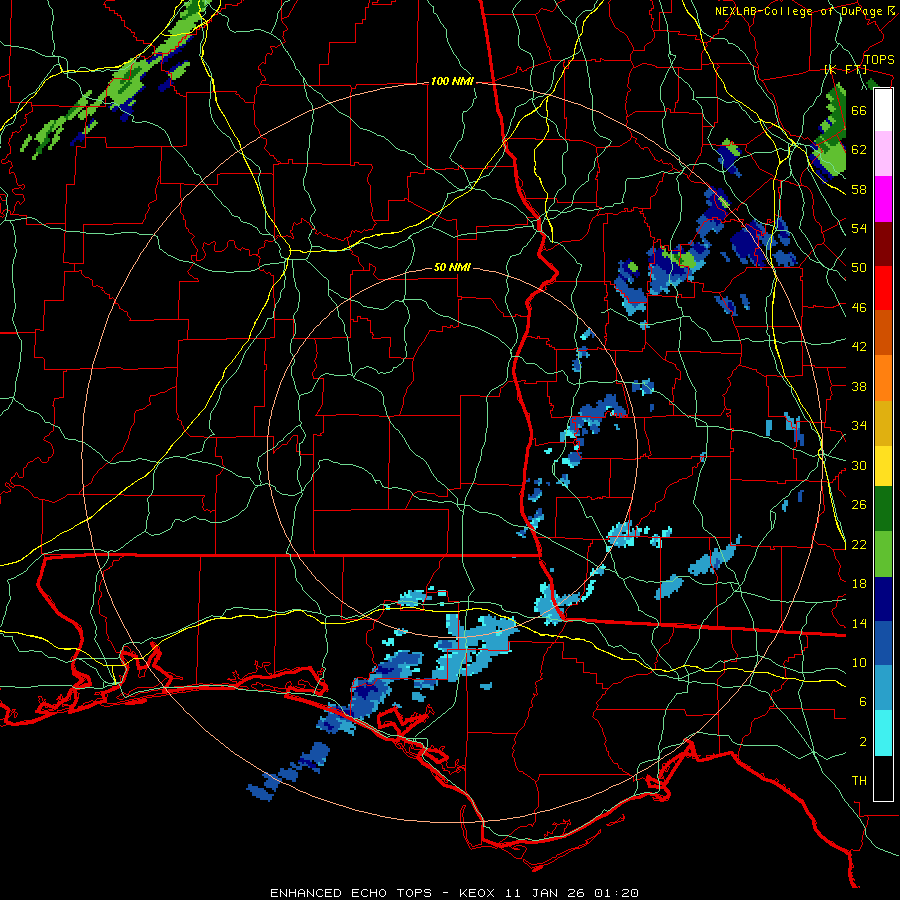
Task: Choose the dark orange legend swatch
Action: pyautogui.click(x=883, y=332)
